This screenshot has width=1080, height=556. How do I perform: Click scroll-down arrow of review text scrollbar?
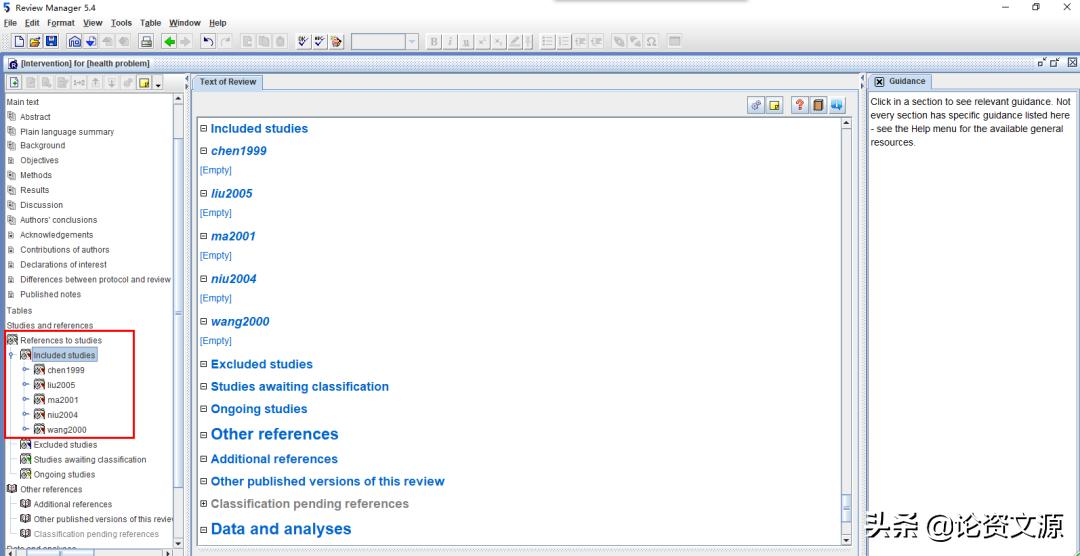pos(847,540)
